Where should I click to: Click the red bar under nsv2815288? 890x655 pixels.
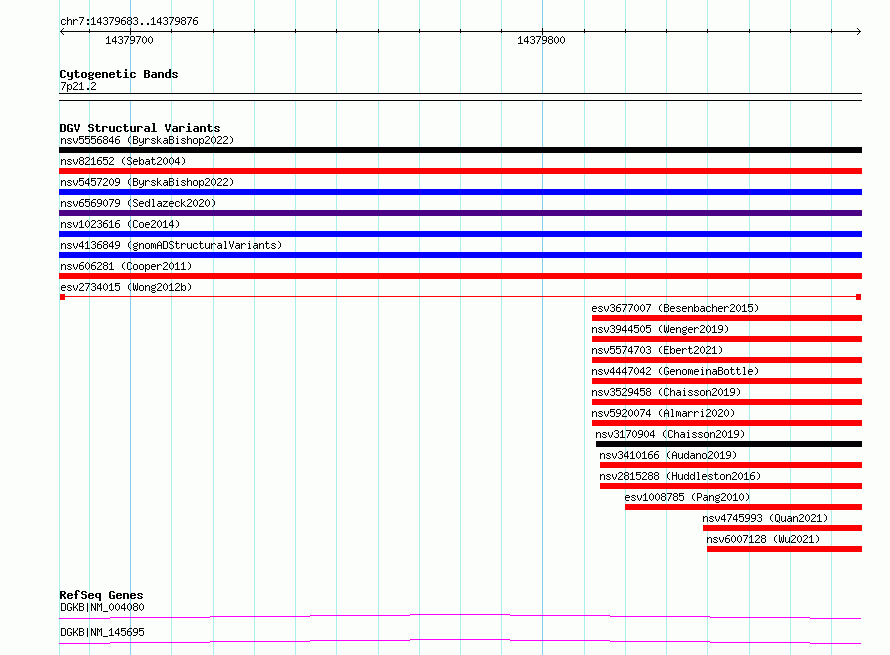pyautogui.click(x=731, y=486)
